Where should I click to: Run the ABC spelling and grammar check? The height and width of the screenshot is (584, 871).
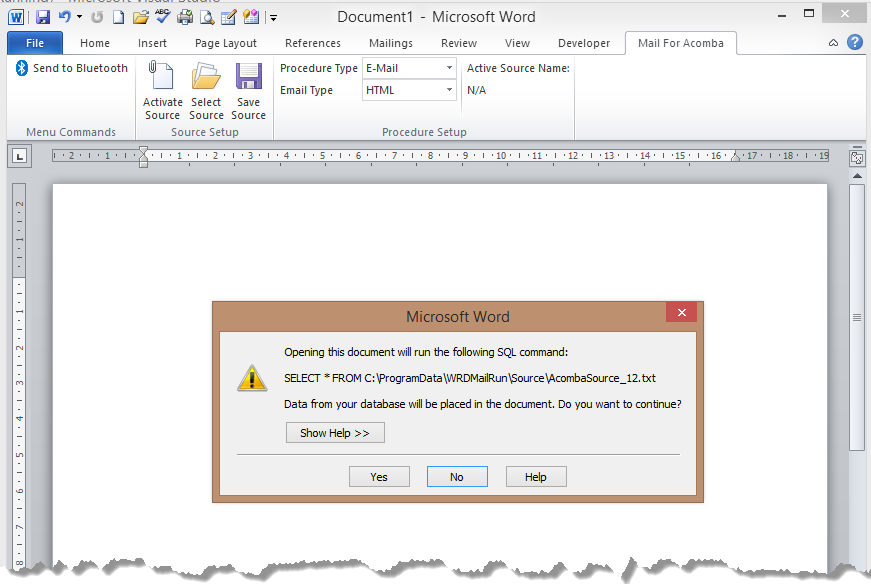click(163, 17)
